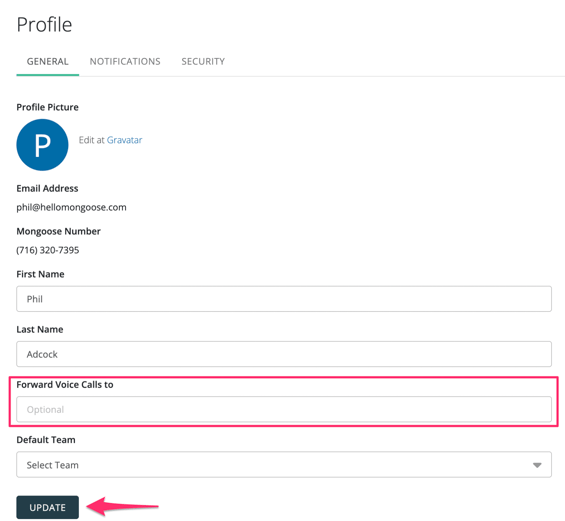Focus the First Name field containing Phil

tap(284, 299)
